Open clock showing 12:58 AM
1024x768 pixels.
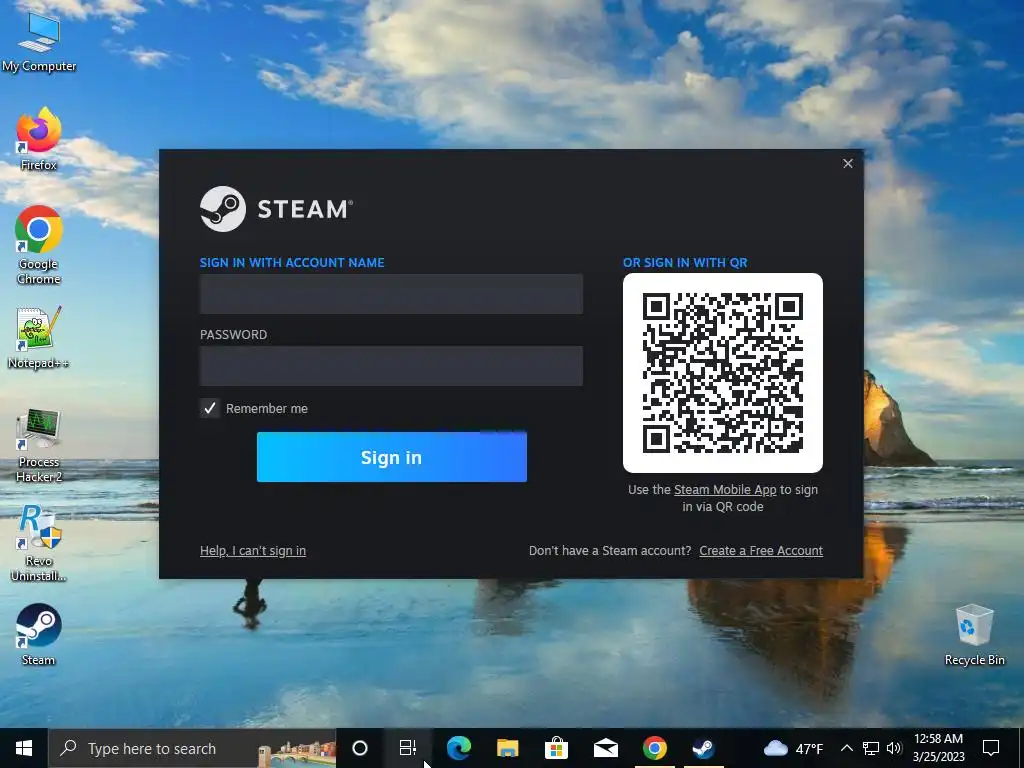coord(938,748)
